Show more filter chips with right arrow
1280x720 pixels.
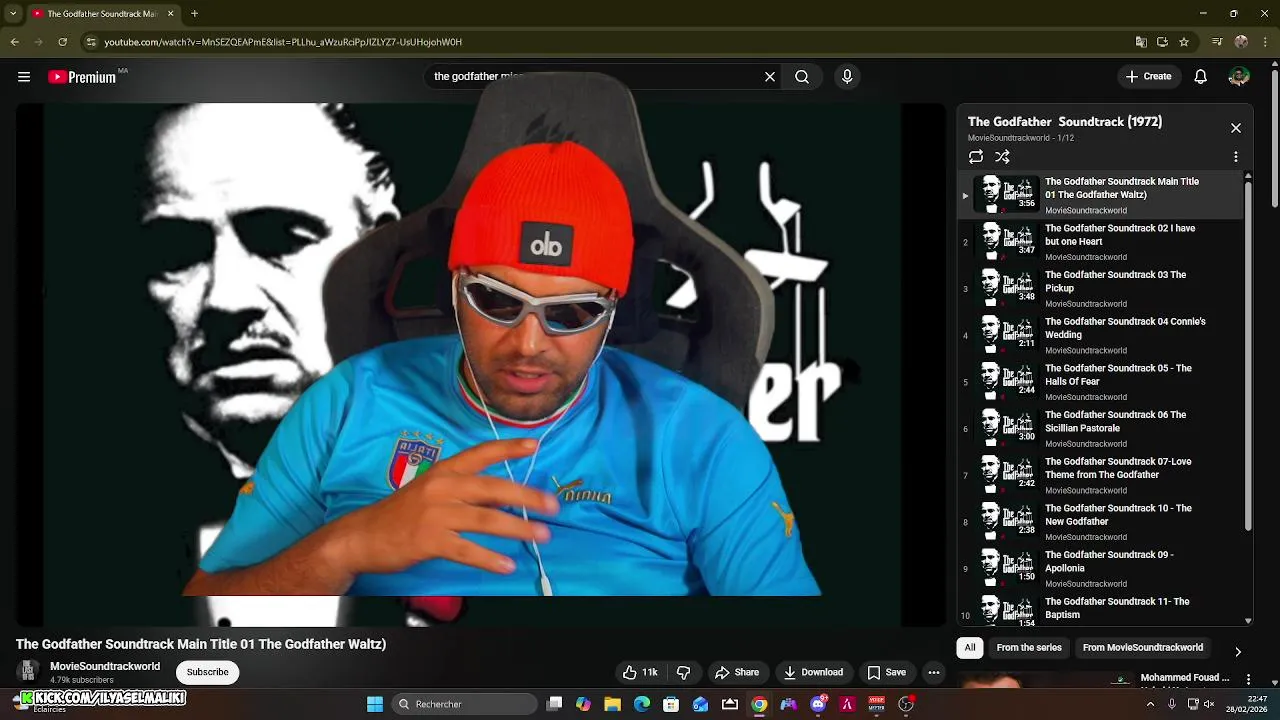point(1238,652)
